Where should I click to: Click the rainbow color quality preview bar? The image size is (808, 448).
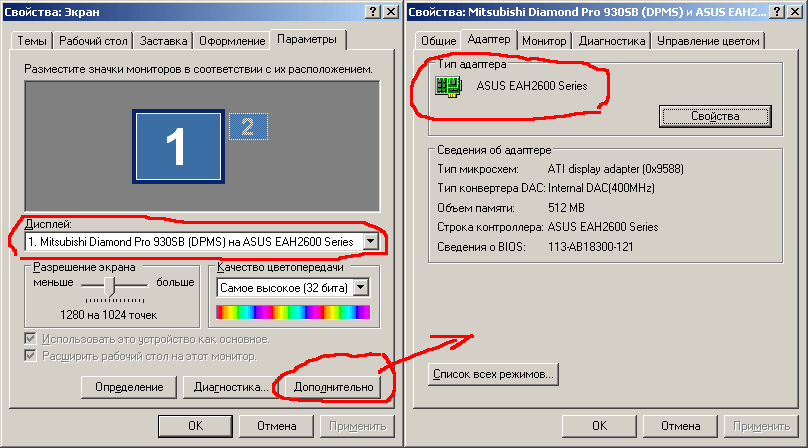[293, 312]
